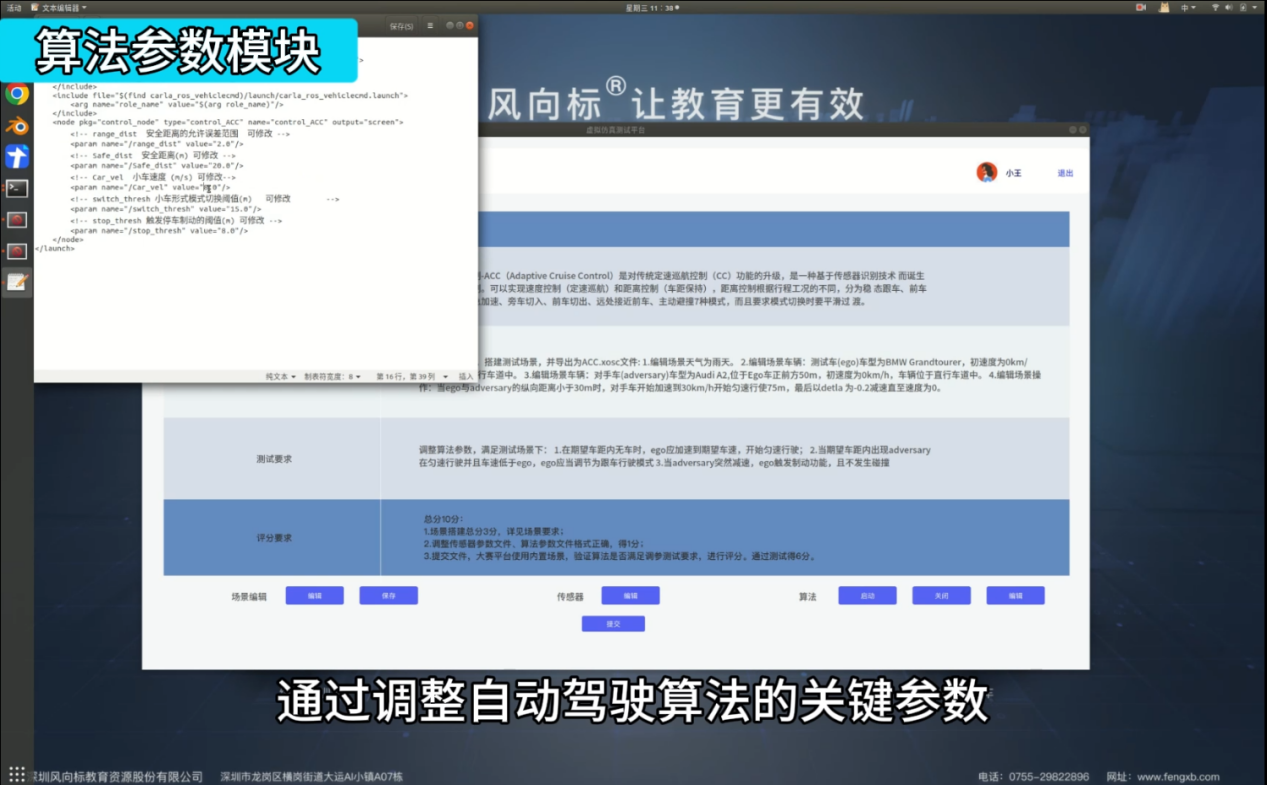Click the red recording indicator in the top bar
Image resolution: width=1267 pixels, height=785 pixels.
point(1139,7)
